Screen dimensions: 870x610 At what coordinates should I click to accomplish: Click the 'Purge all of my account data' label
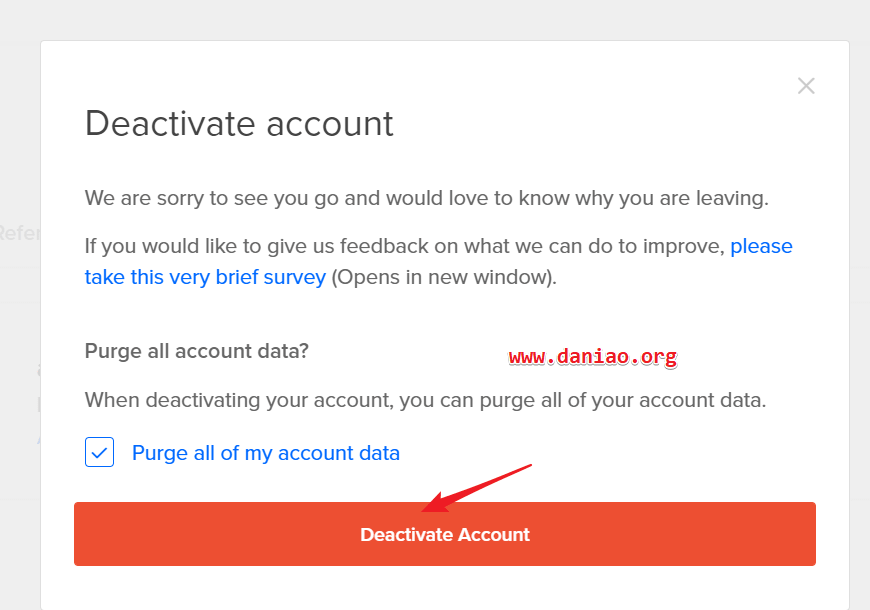(x=266, y=453)
